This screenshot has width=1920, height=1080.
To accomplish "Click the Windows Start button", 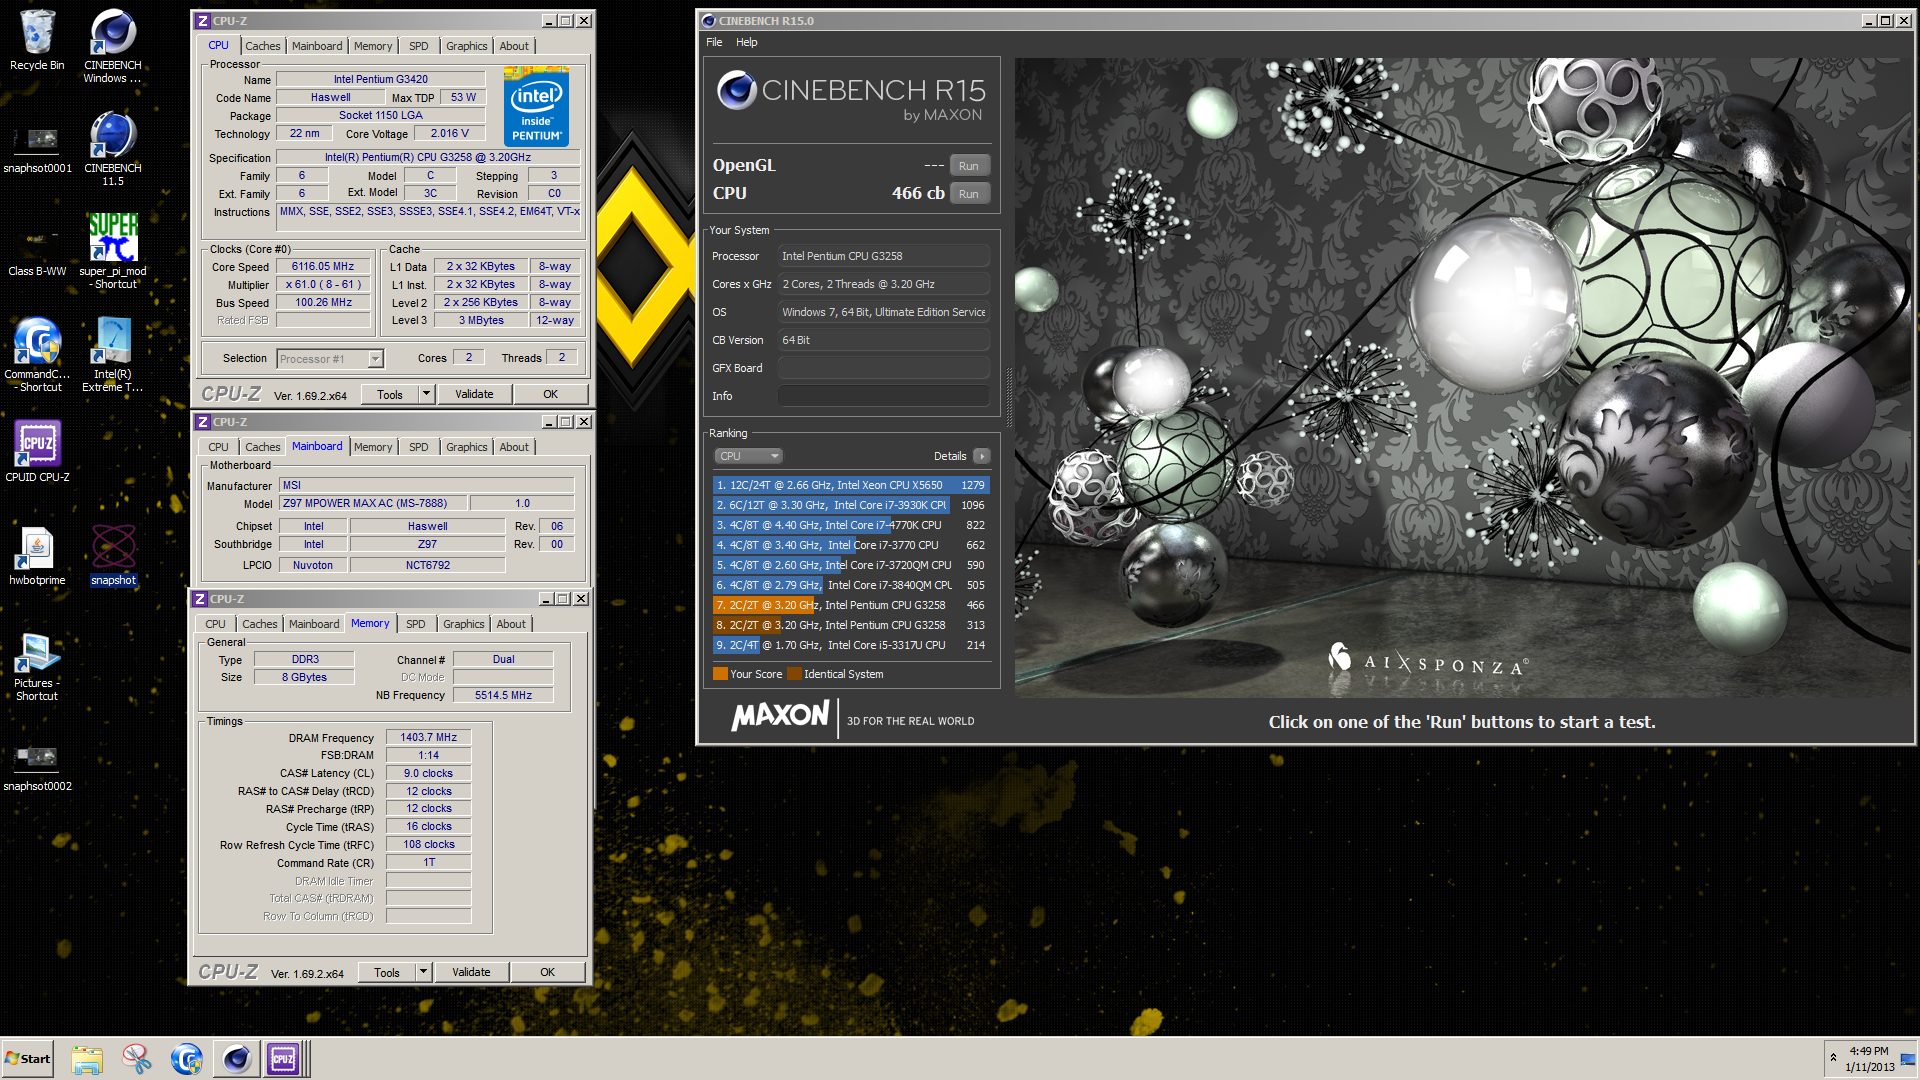I will click(x=28, y=1059).
